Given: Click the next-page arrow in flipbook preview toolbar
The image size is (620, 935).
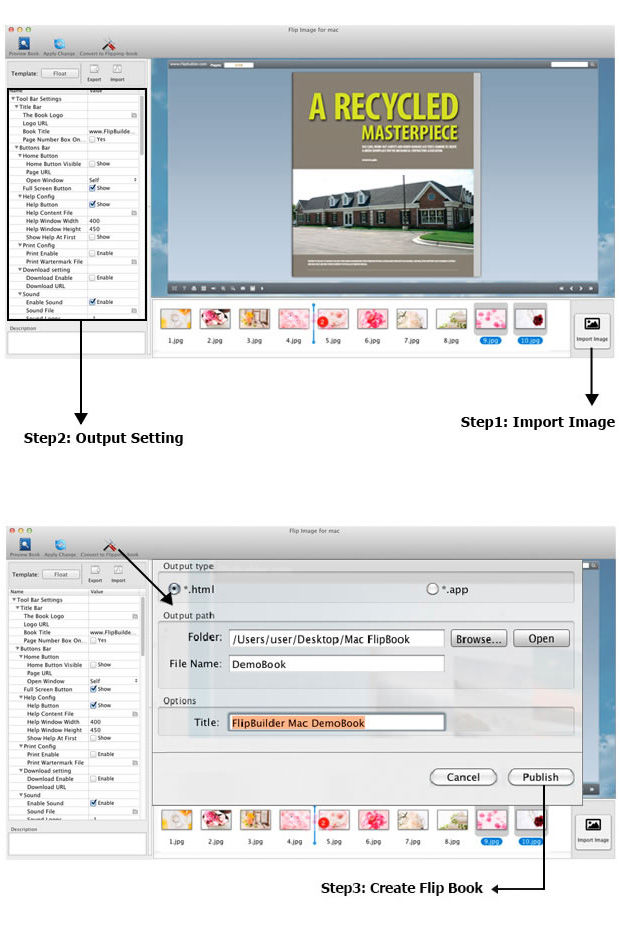Looking at the screenshot, I should [581, 288].
